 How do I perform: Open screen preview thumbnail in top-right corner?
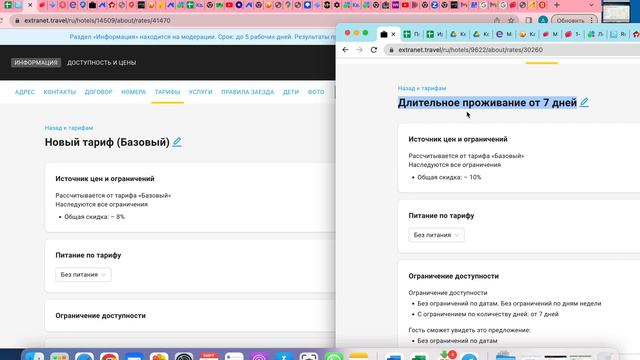point(617,12)
